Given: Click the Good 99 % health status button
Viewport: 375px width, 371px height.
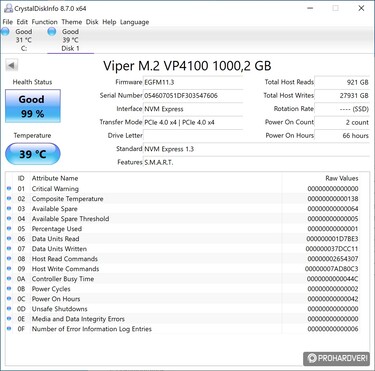Looking at the screenshot, I should tap(33, 106).
